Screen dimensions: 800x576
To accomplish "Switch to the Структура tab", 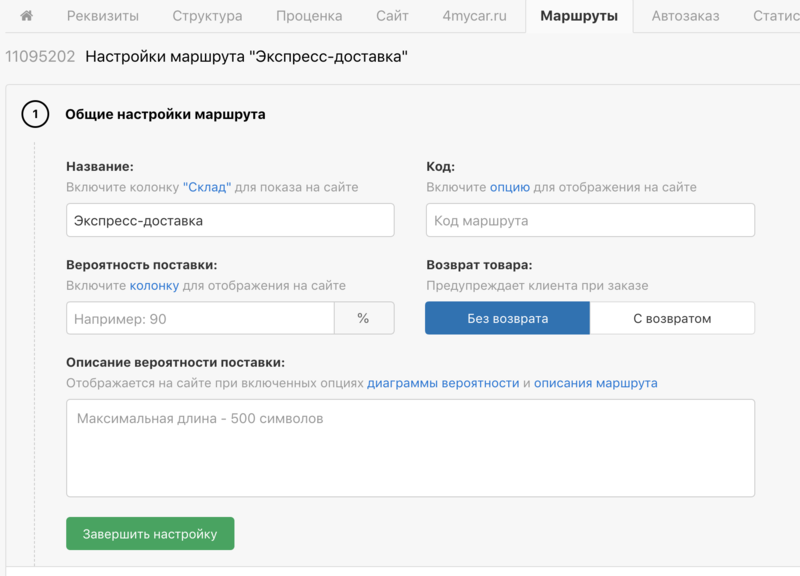I will pyautogui.click(x=207, y=16).
